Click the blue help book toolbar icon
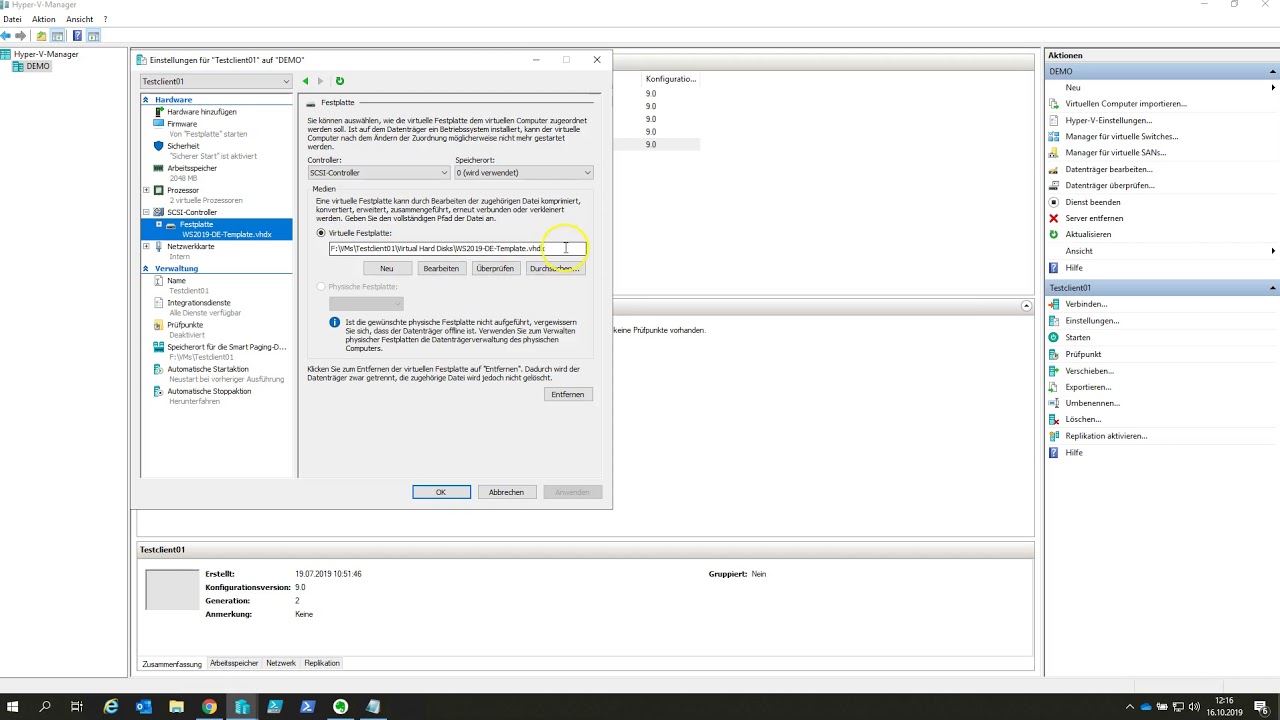The width and height of the screenshot is (1280, 720). pos(77,36)
